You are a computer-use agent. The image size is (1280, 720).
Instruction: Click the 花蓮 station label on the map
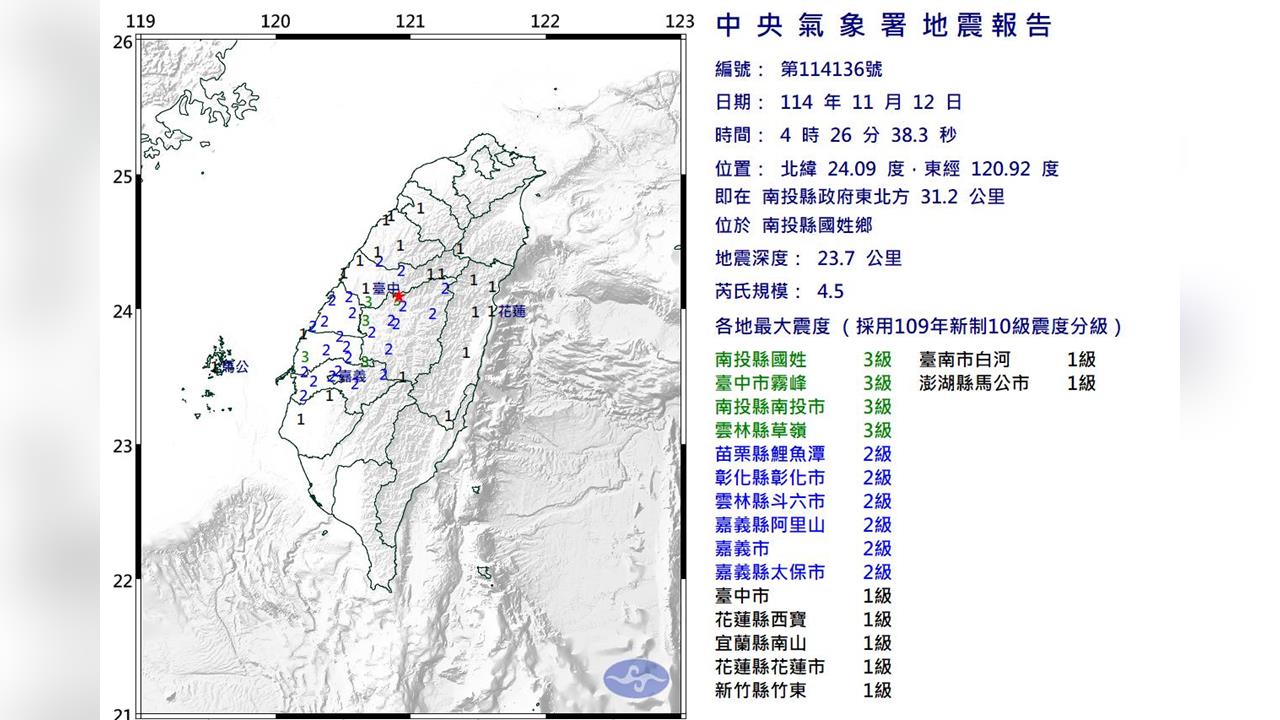[510, 311]
